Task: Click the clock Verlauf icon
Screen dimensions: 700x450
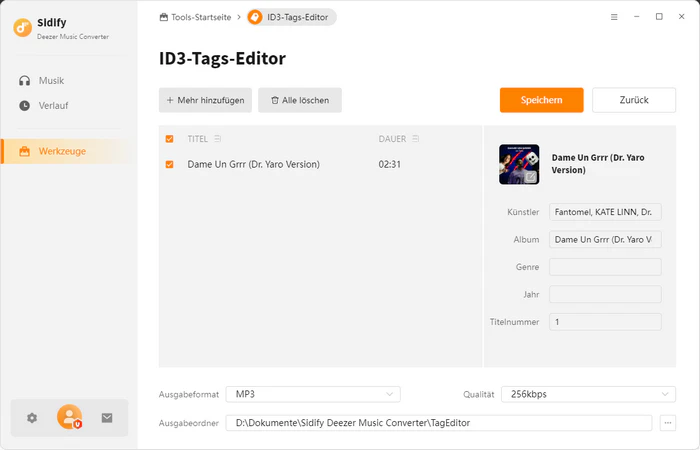Action: (25, 106)
